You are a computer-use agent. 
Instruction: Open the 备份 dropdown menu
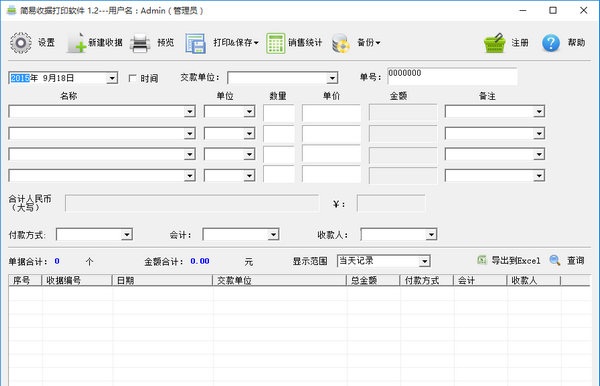pyautogui.click(x=368, y=42)
